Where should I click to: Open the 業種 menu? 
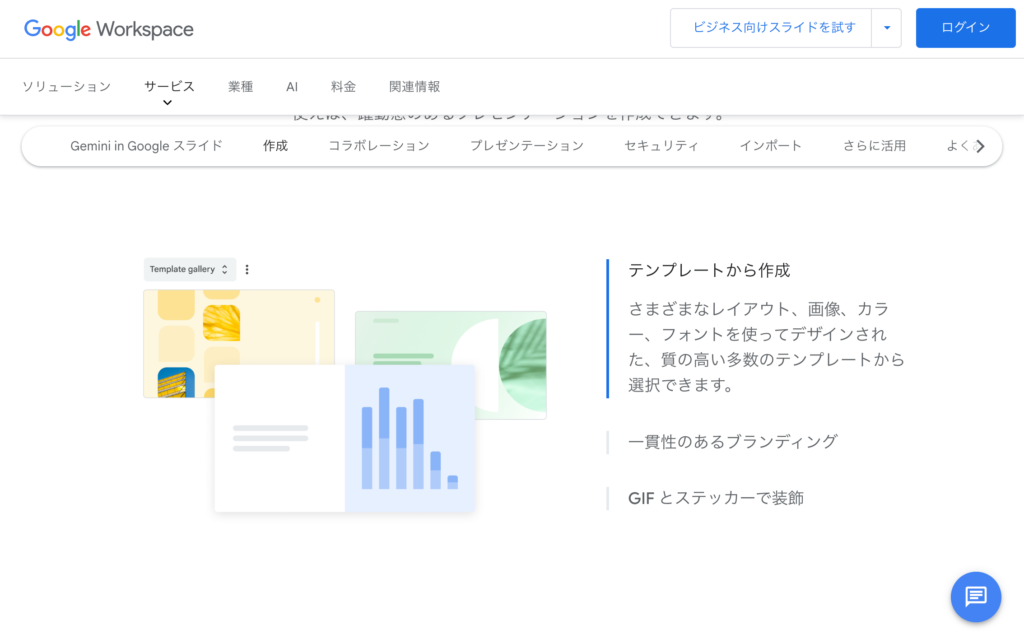pyautogui.click(x=240, y=87)
